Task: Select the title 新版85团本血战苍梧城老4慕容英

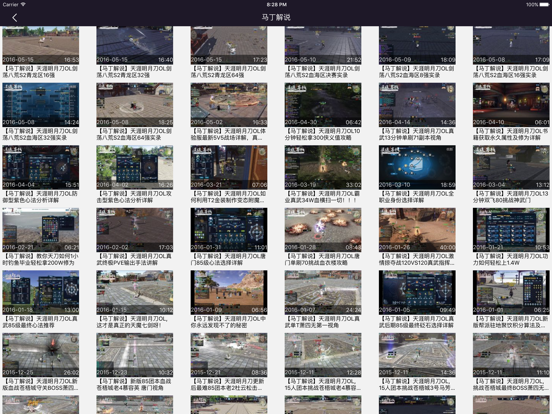Action: pos(135,384)
